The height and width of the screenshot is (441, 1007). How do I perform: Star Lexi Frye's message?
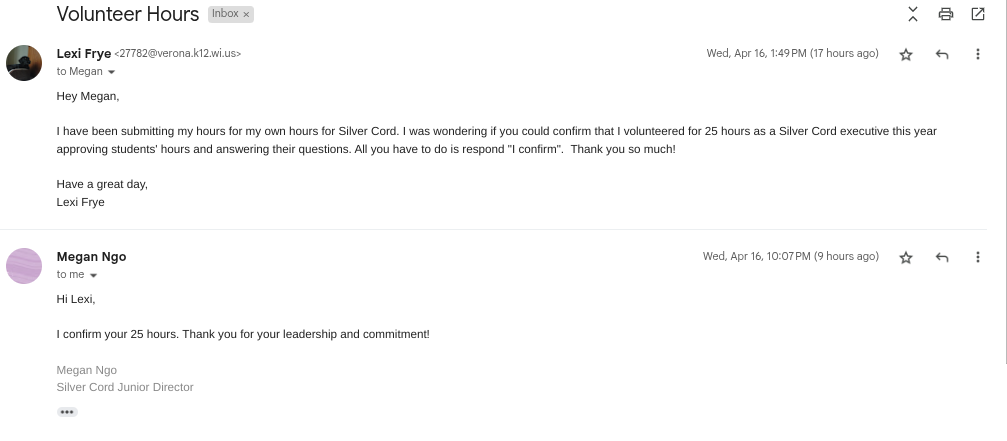tap(906, 55)
